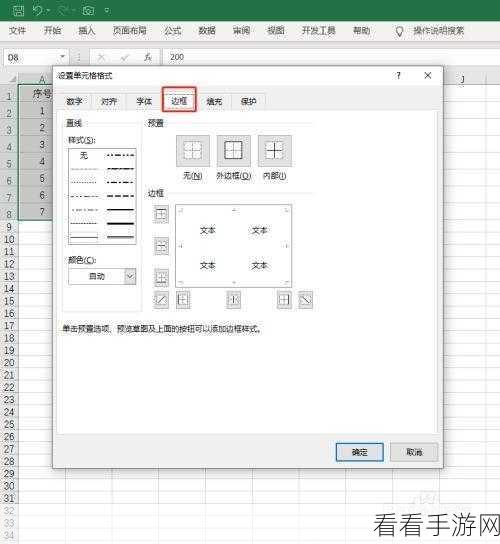Screen dimensions: 500x544
Task: Click the 外边框(O) preset border icon
Action: (x=234, y=151)
